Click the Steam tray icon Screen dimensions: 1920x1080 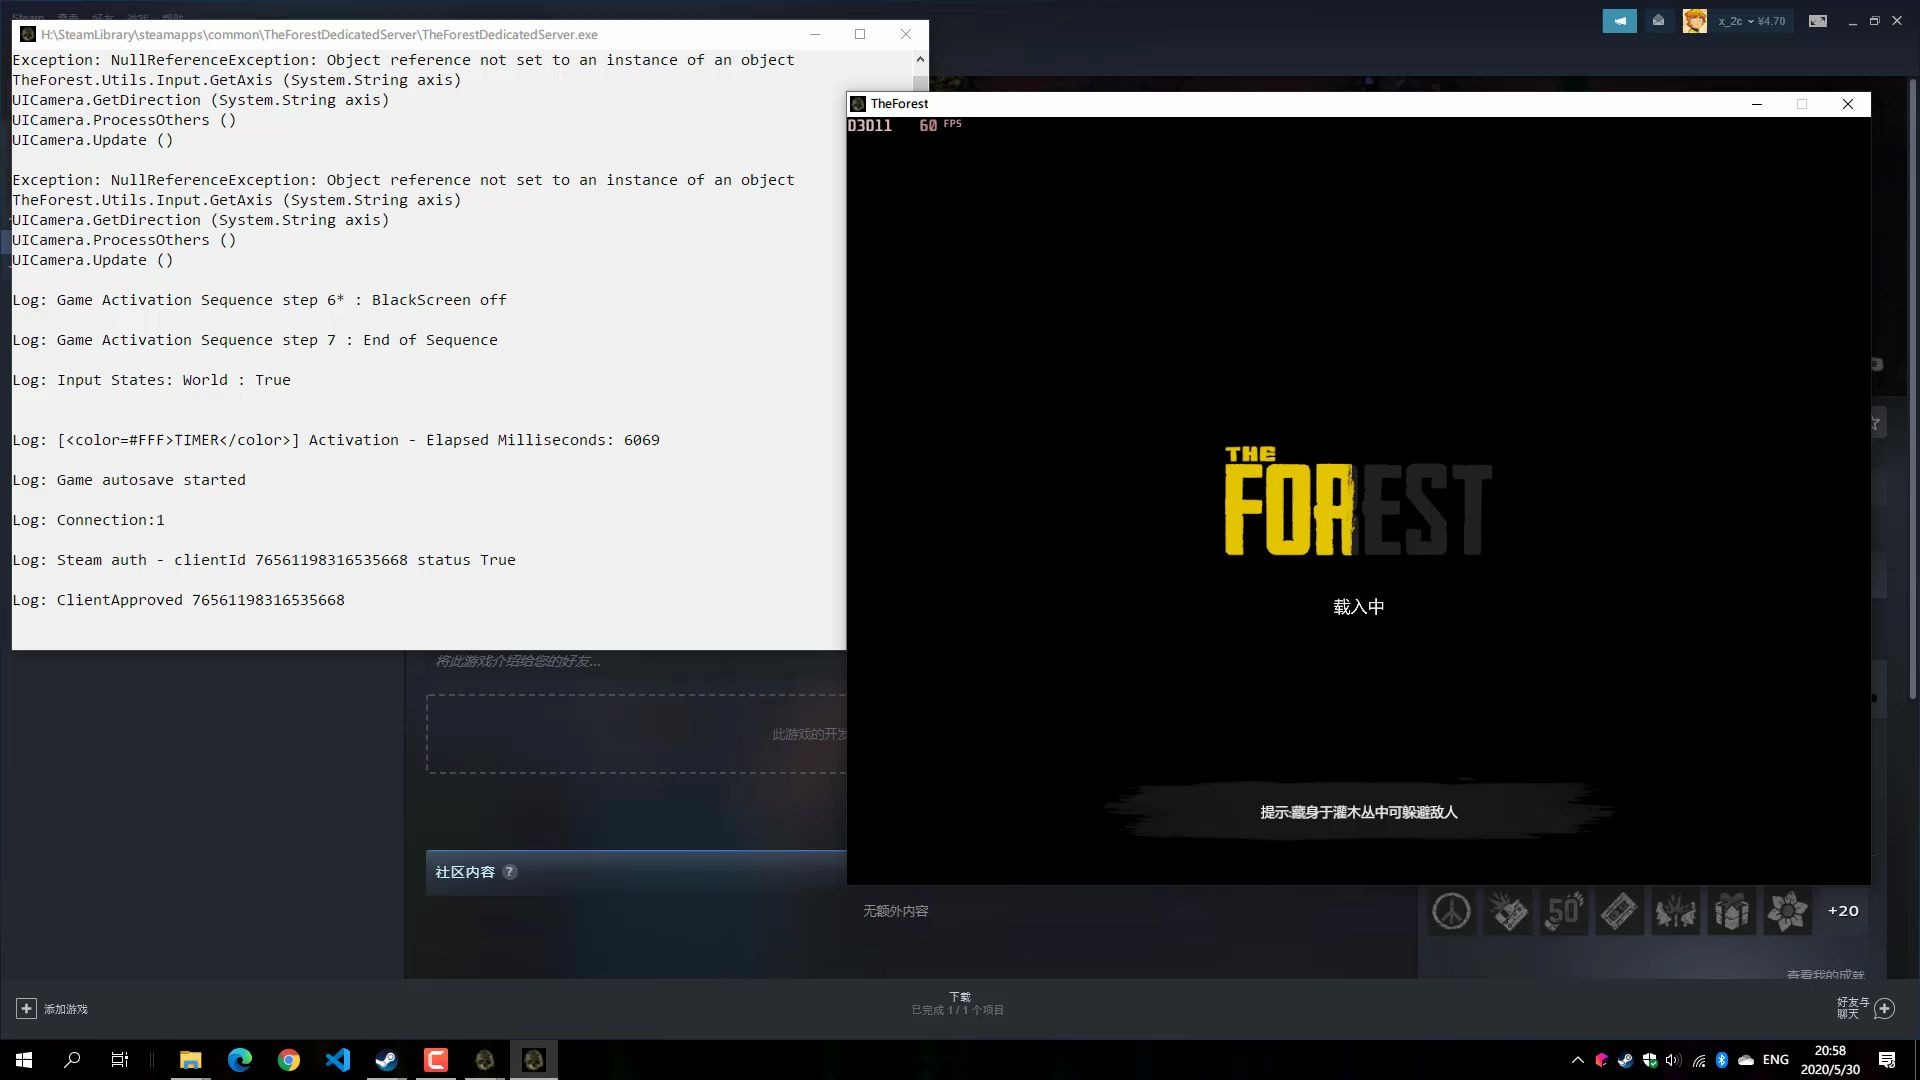click(1625, 1060)
